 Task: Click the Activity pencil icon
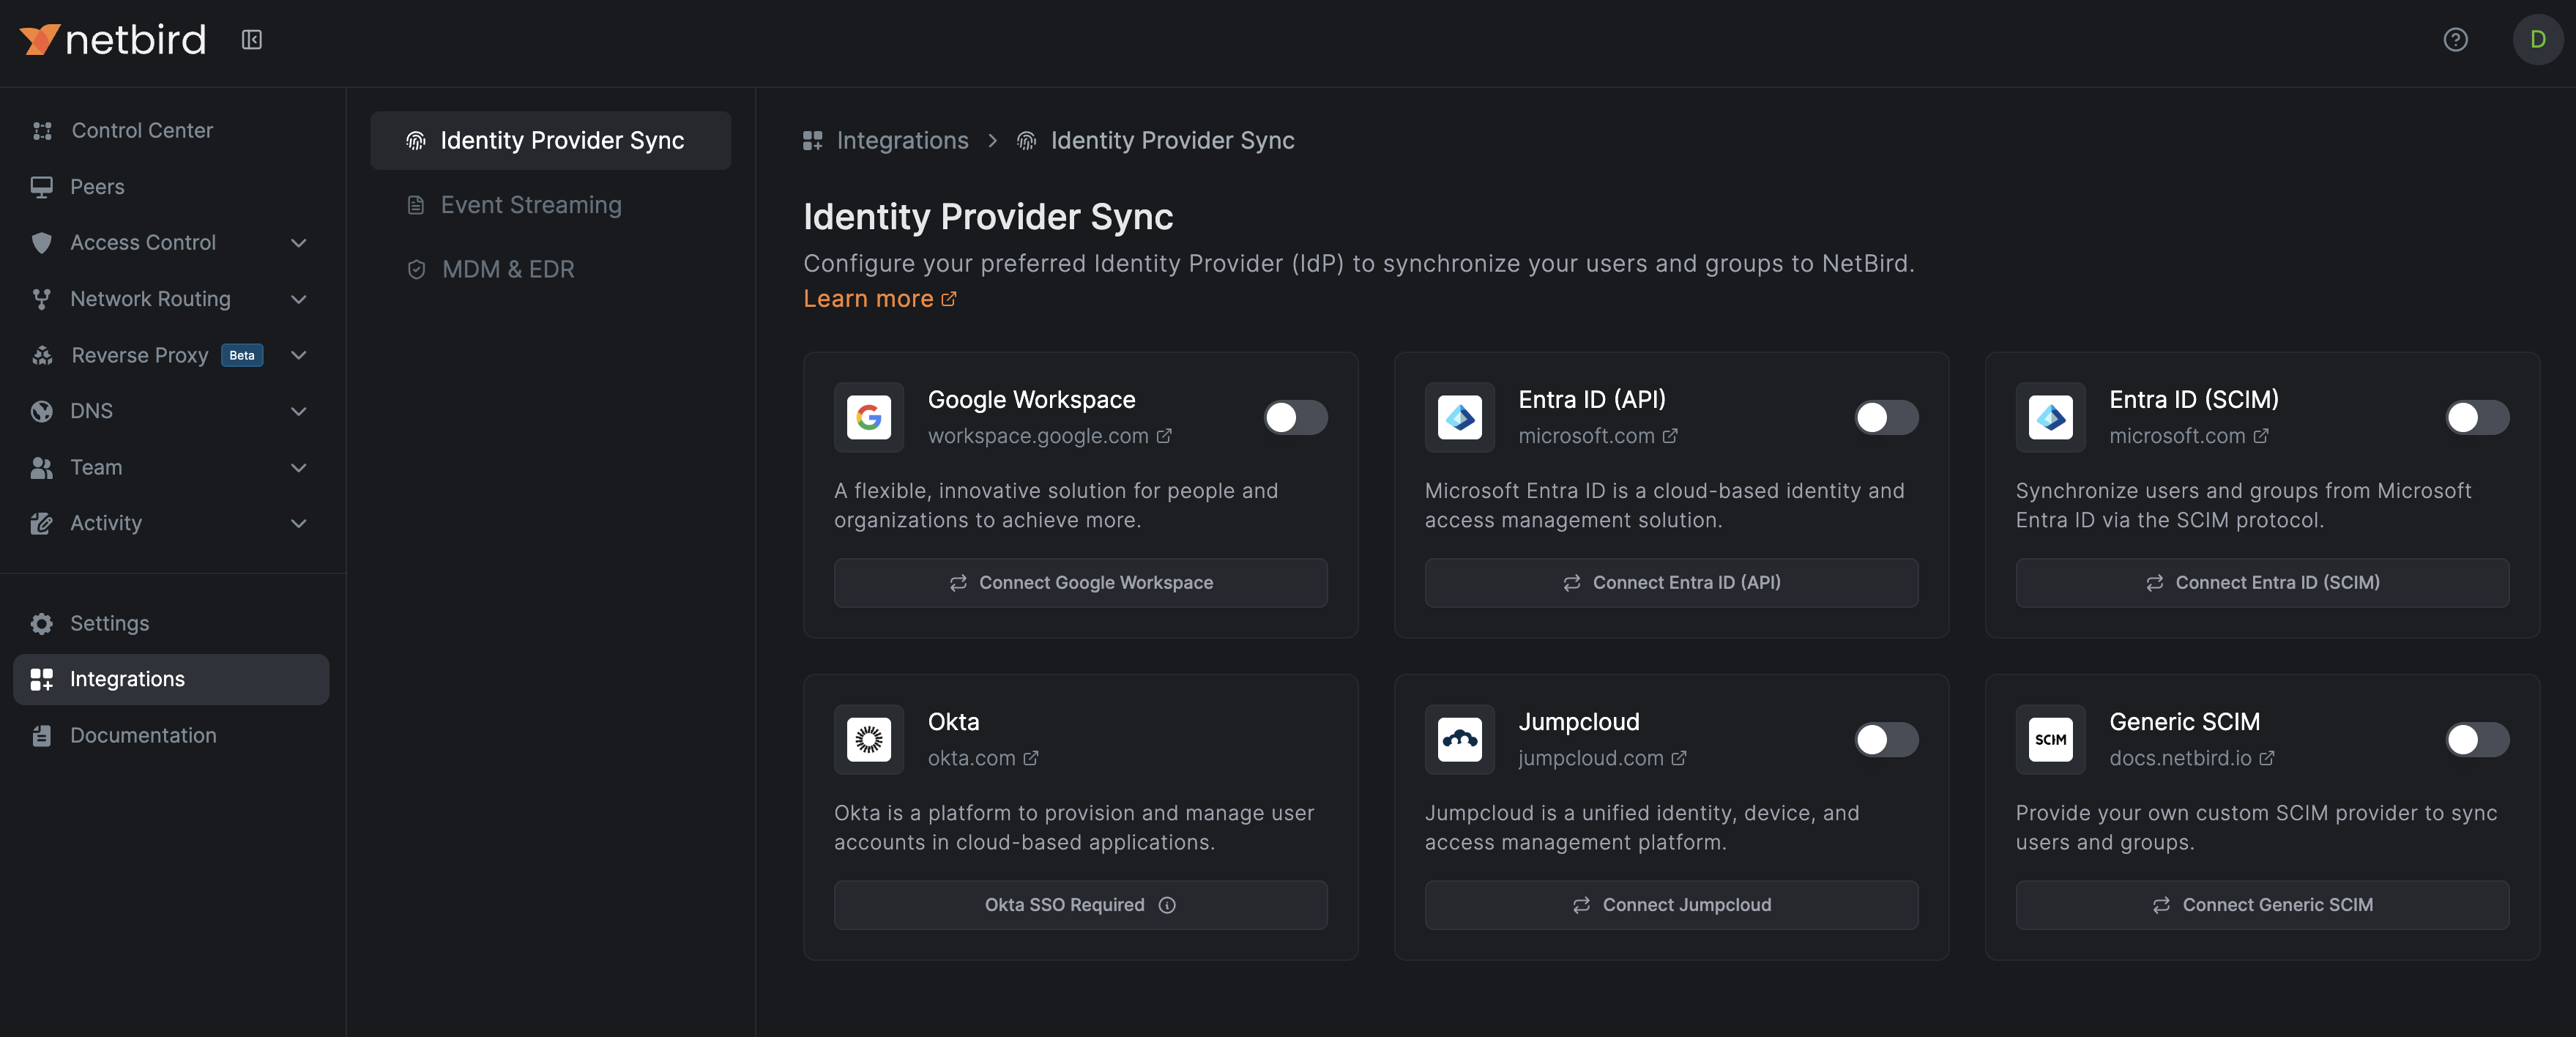[42, 523]
